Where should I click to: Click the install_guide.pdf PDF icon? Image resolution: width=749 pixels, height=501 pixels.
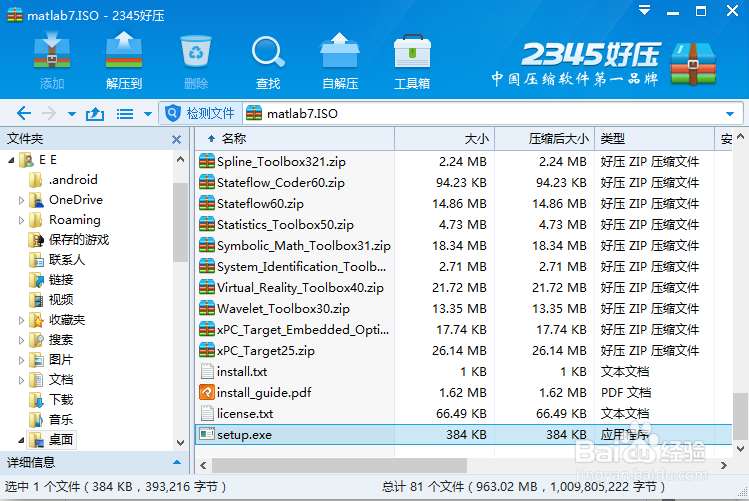[207, 393]
